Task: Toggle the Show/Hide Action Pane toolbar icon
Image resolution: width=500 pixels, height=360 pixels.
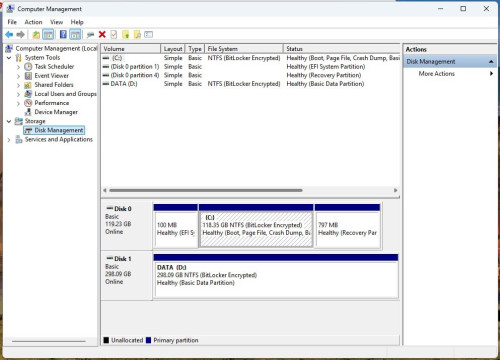Action: (x=75, y=34)
